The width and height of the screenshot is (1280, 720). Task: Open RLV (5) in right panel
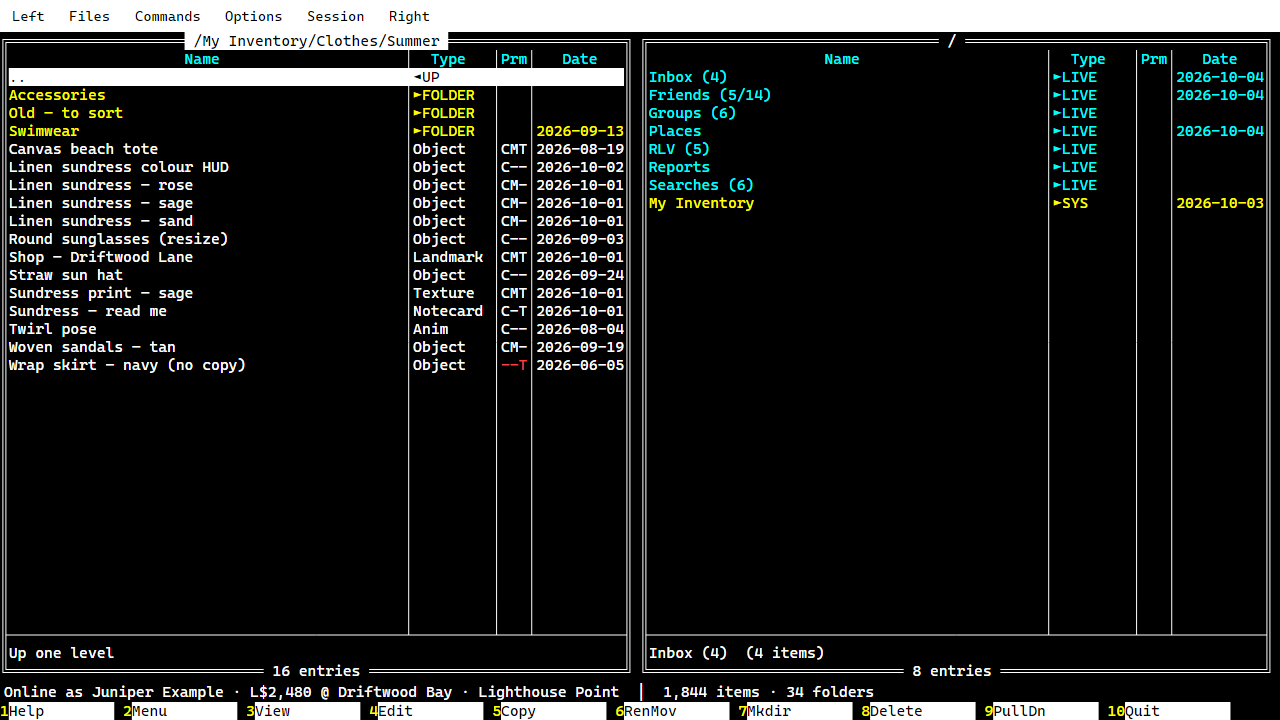956,149
